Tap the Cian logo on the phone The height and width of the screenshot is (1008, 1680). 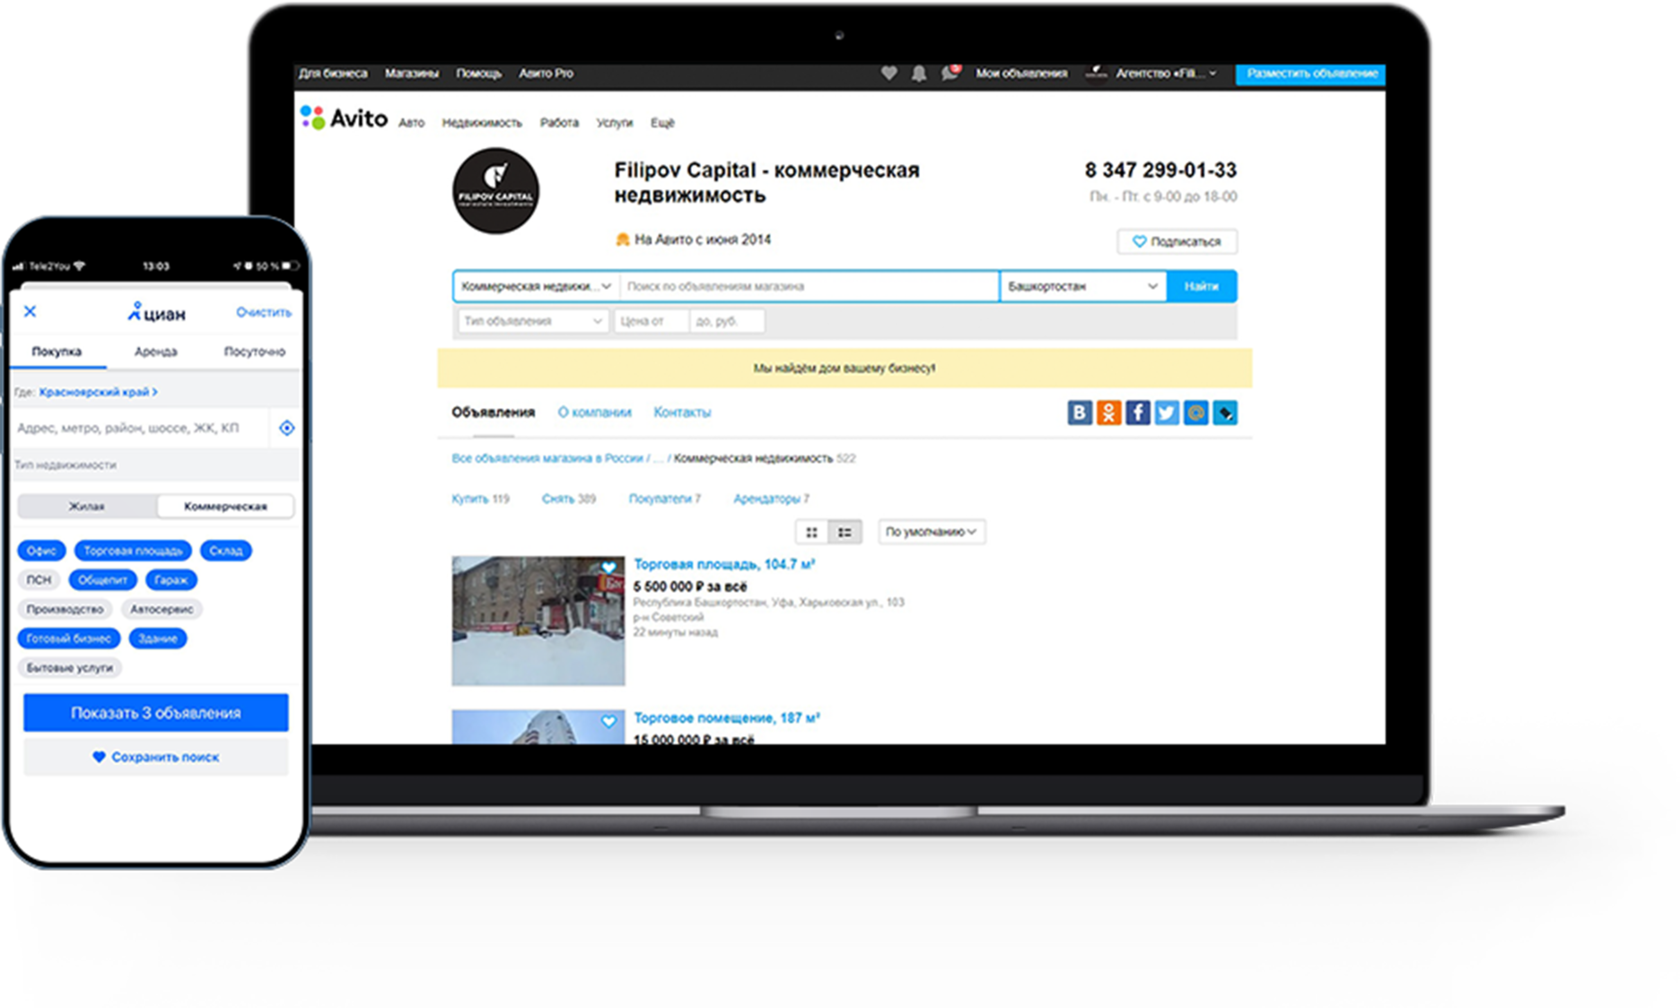(156, 313)
